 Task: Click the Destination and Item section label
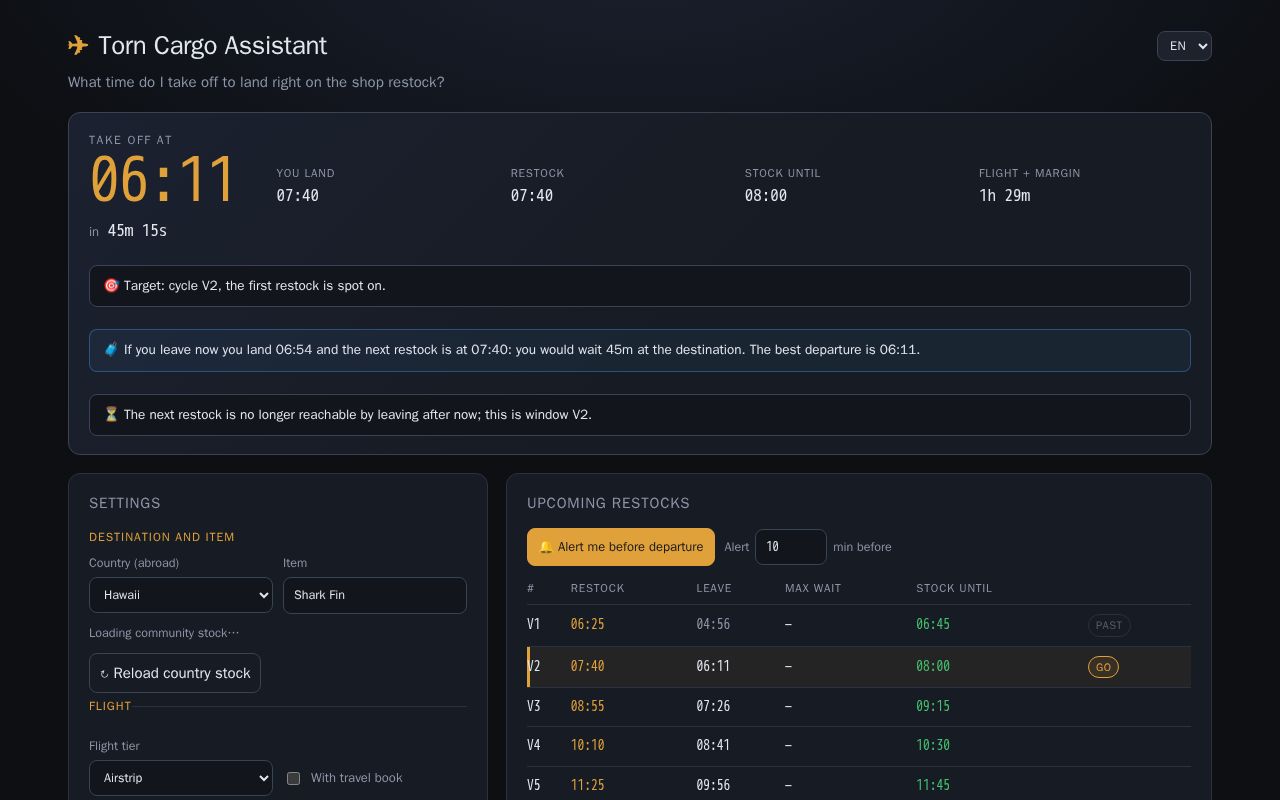[162, 537]
